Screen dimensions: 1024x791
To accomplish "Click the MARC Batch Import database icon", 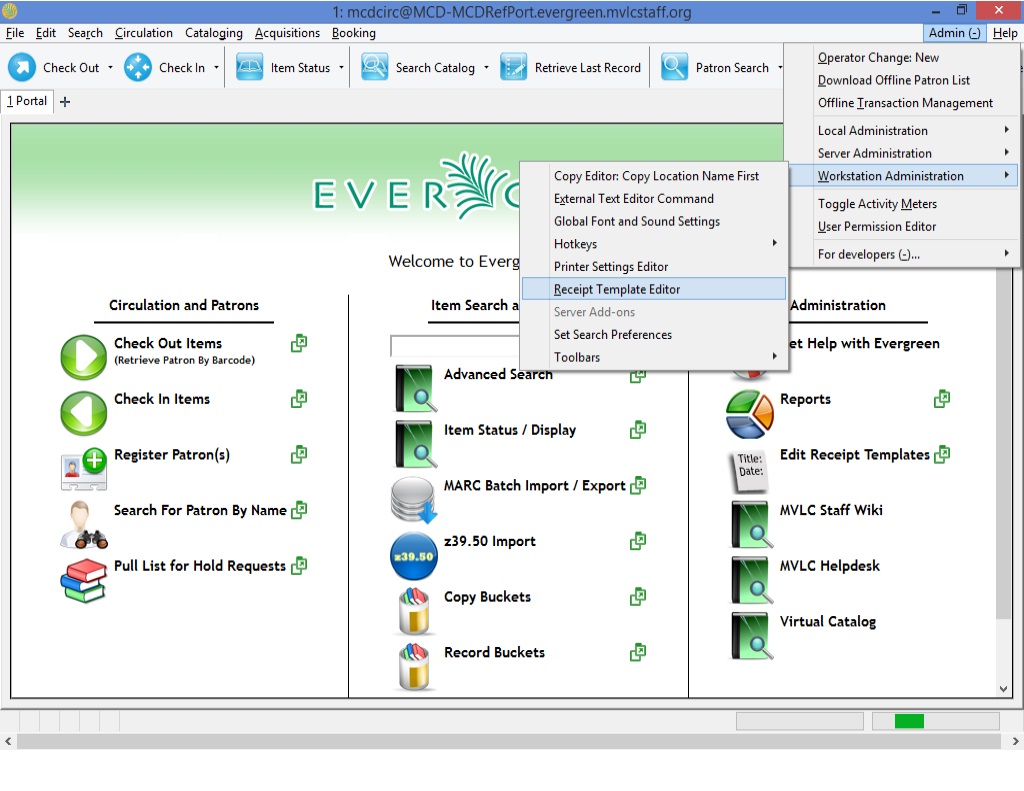I will [413, 500].
